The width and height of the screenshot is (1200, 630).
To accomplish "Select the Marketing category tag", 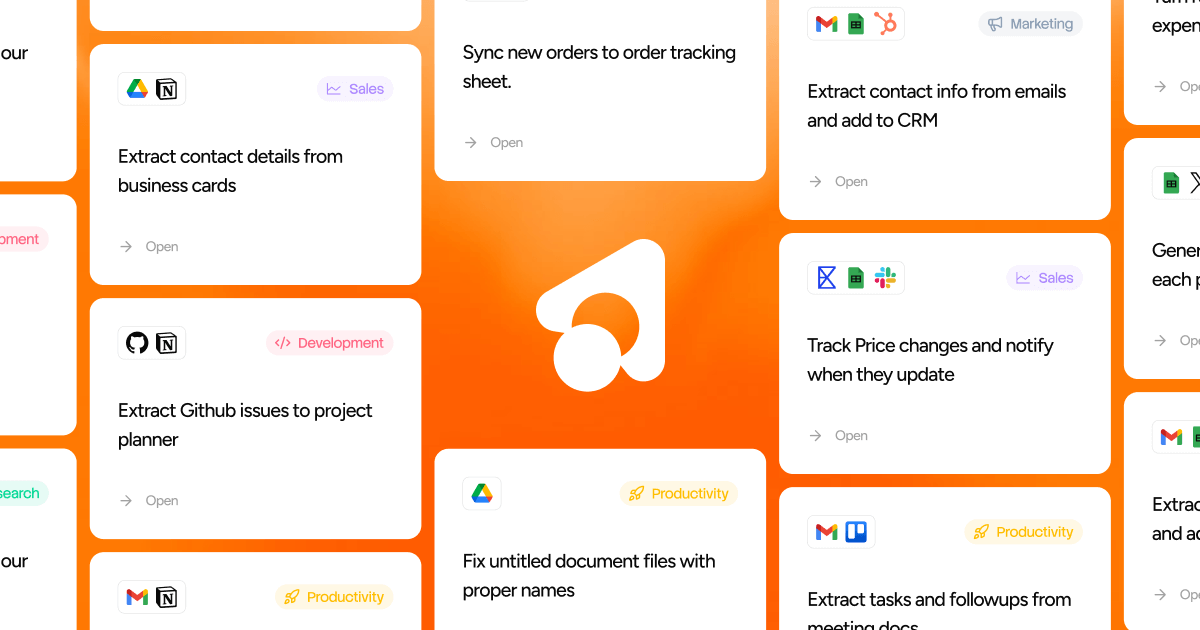I will (1031, 24).
